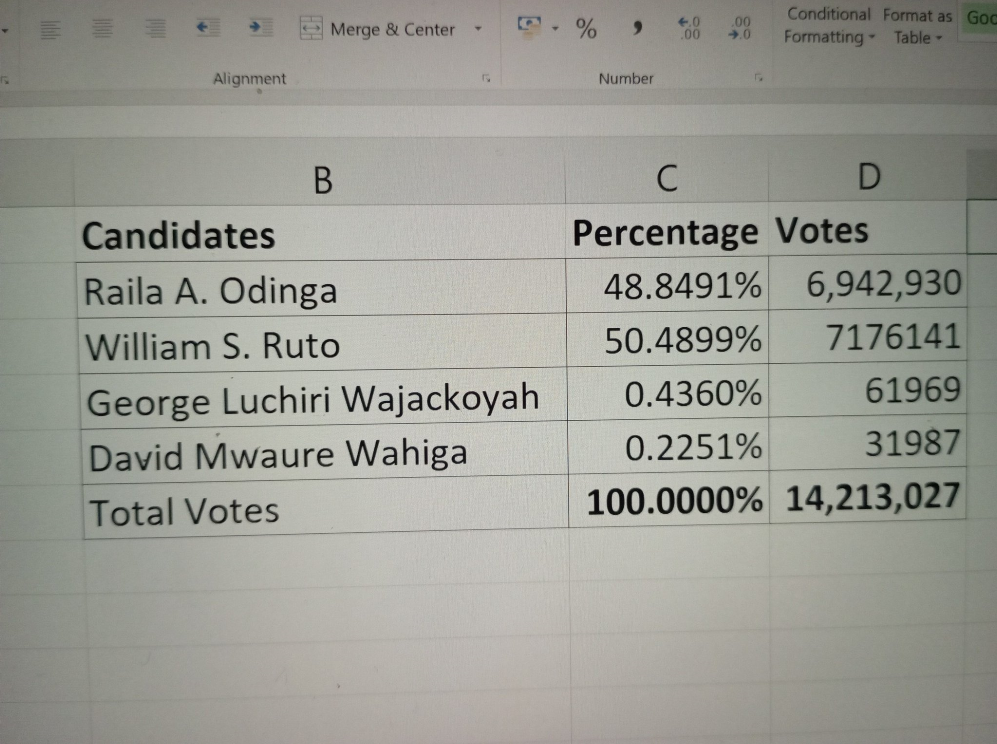Apply Percent Style number format
The width and height of the screenshot is (997, 744).
[586, 30]
